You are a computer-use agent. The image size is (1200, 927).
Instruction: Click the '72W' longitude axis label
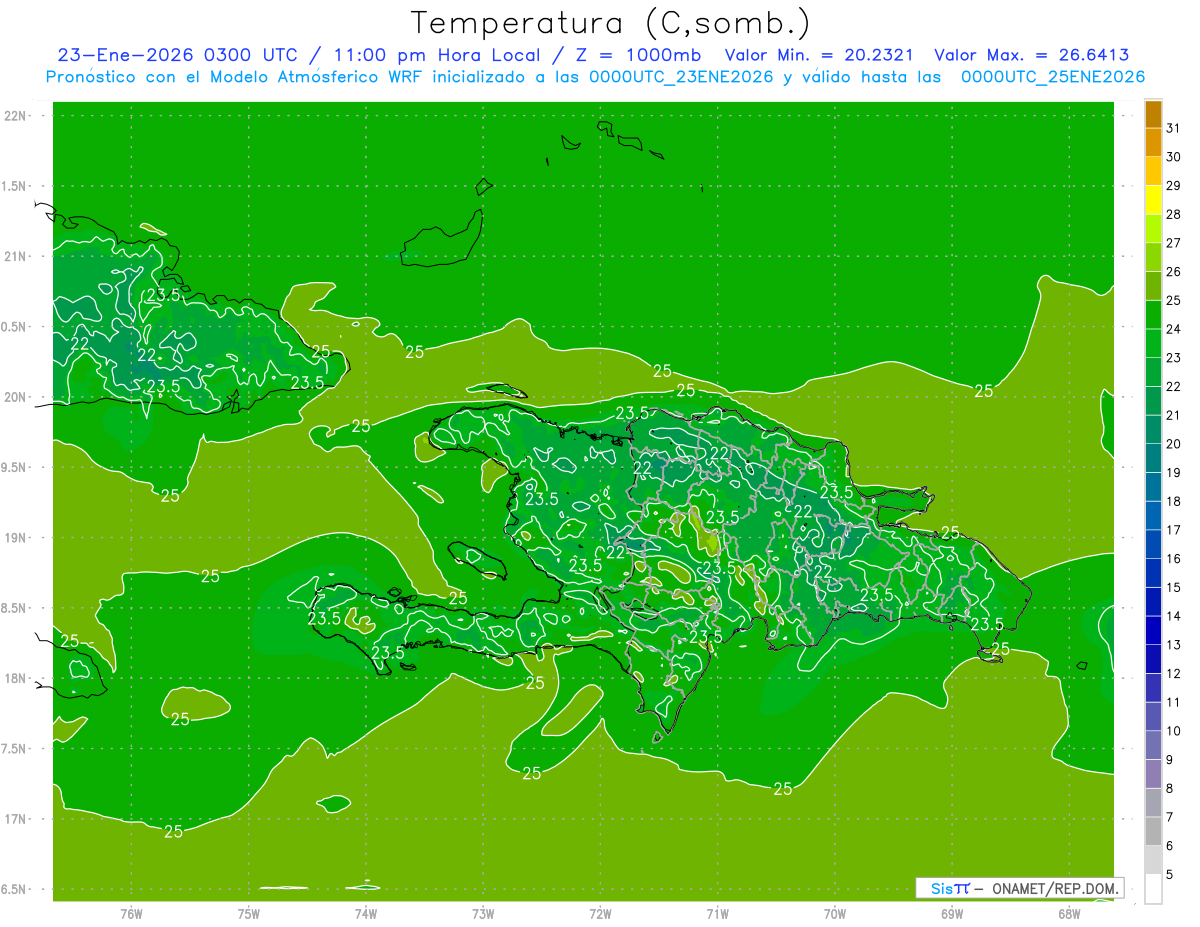600,913
